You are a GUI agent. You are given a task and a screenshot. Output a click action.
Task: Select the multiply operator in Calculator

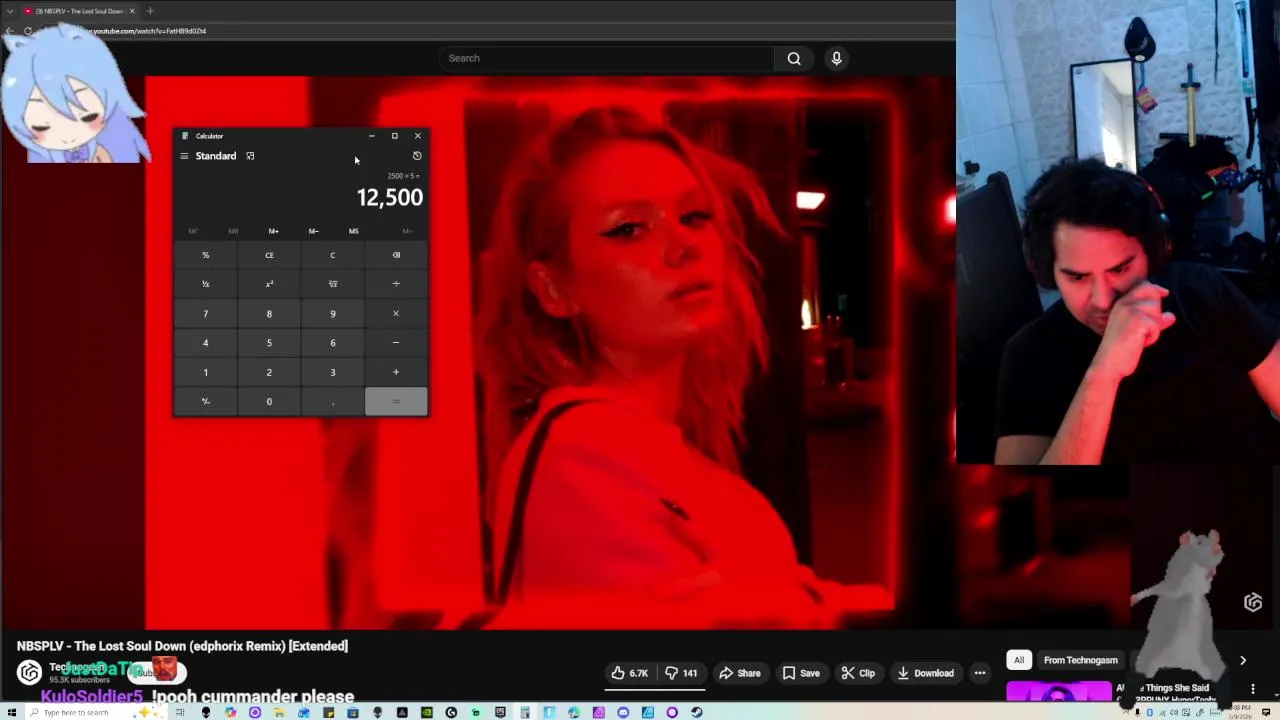pos(396,314)
